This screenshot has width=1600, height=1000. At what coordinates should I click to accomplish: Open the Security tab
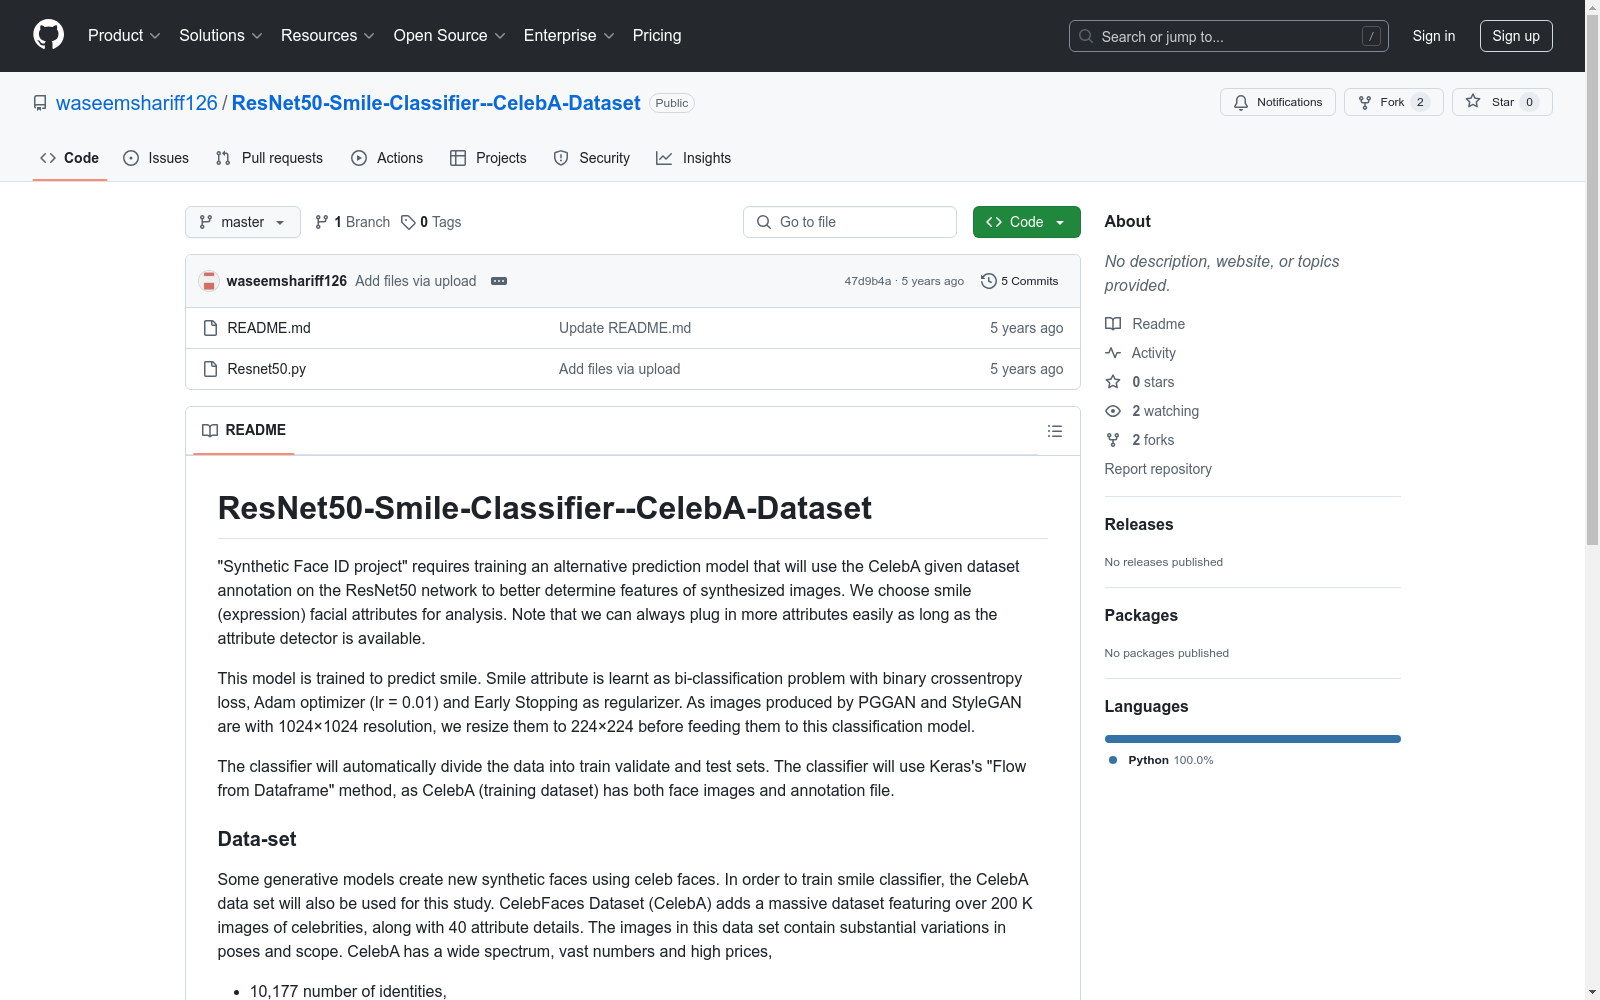tap(592, 158)
